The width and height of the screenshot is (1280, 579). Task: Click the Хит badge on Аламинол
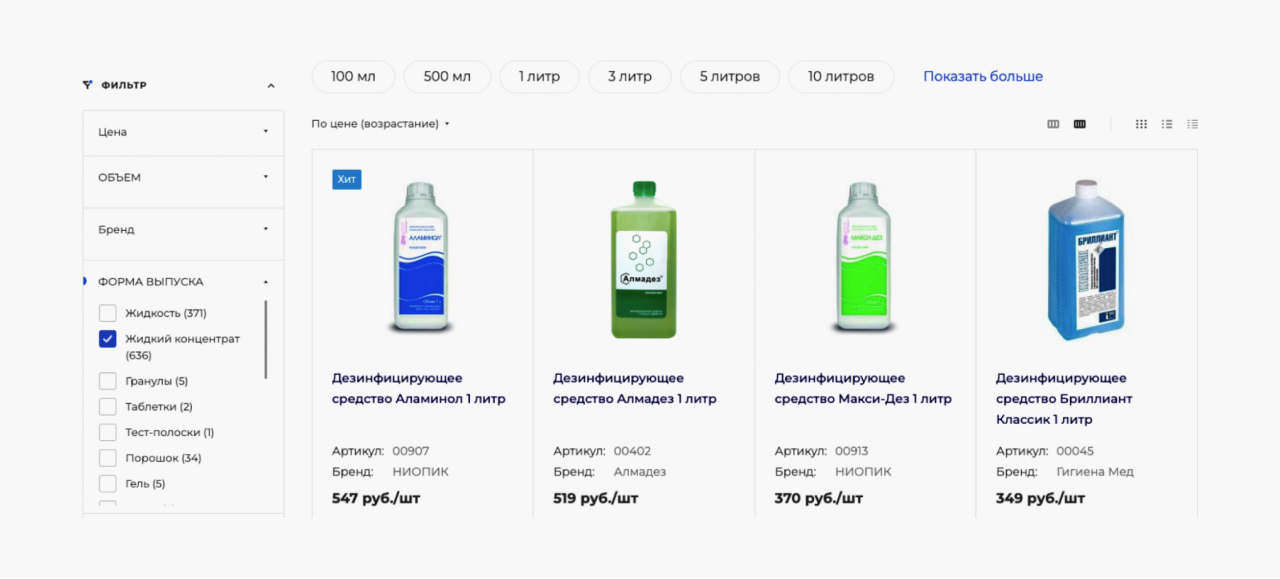tap(347, 179)
